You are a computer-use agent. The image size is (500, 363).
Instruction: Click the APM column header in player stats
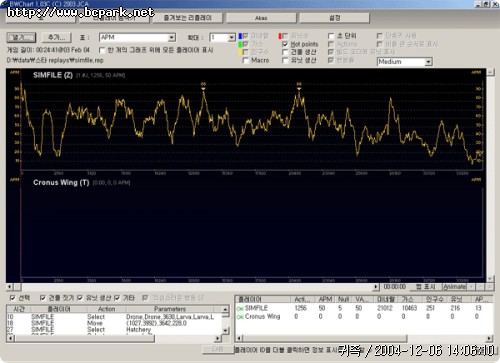tap(325, 299)
